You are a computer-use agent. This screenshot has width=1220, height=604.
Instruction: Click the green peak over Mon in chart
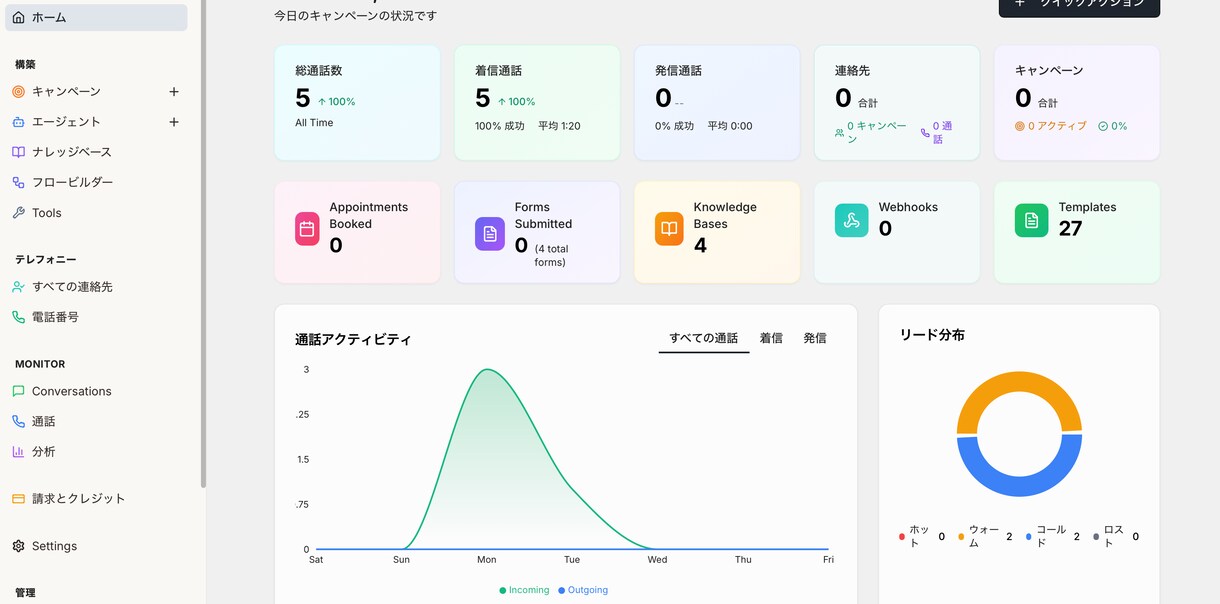487,371
